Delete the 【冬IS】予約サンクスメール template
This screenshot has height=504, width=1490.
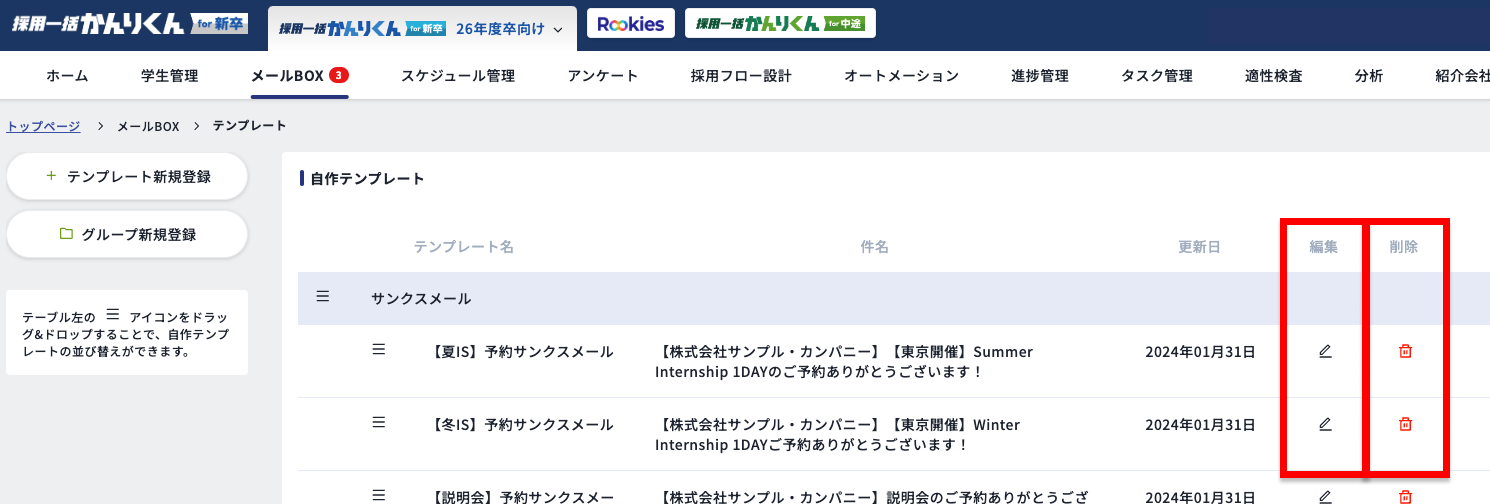[1405, 424]
